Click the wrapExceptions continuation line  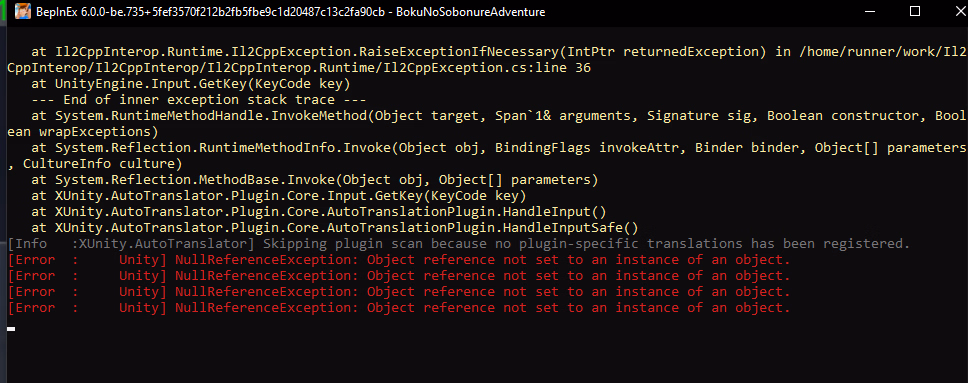(83, 132)
